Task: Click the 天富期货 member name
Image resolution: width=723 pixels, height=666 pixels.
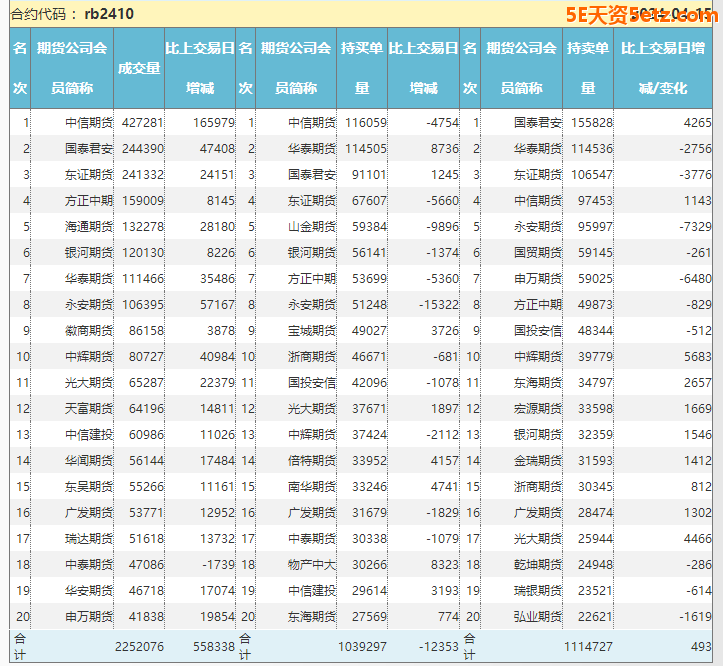Action: point(88,408)
